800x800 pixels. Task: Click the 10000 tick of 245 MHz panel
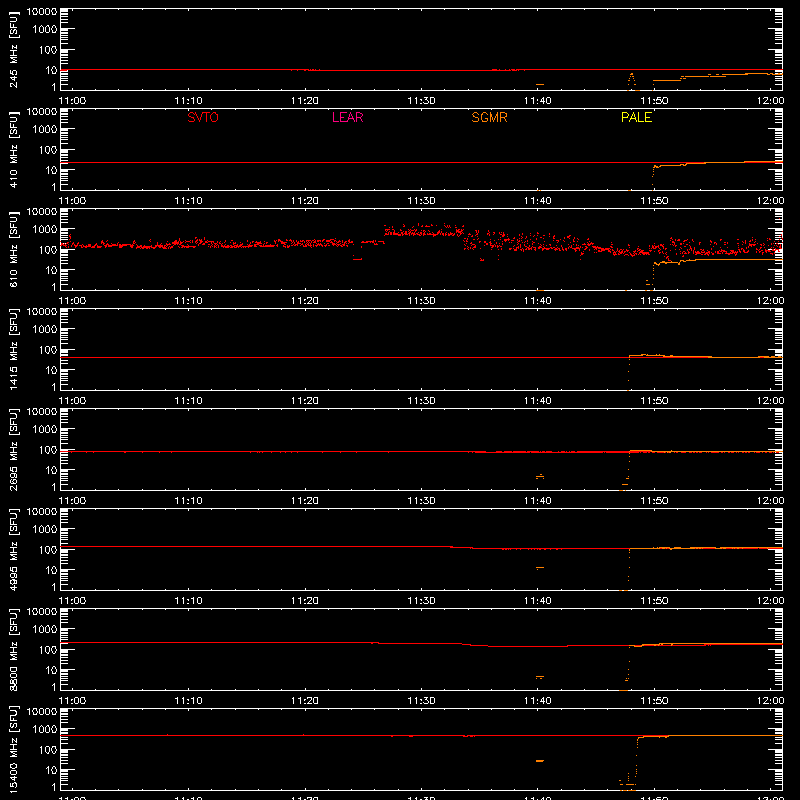[42, 12]
